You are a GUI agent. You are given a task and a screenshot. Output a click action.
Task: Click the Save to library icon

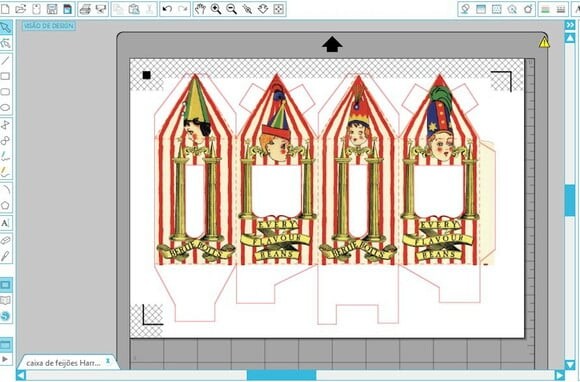click(67, 9)
